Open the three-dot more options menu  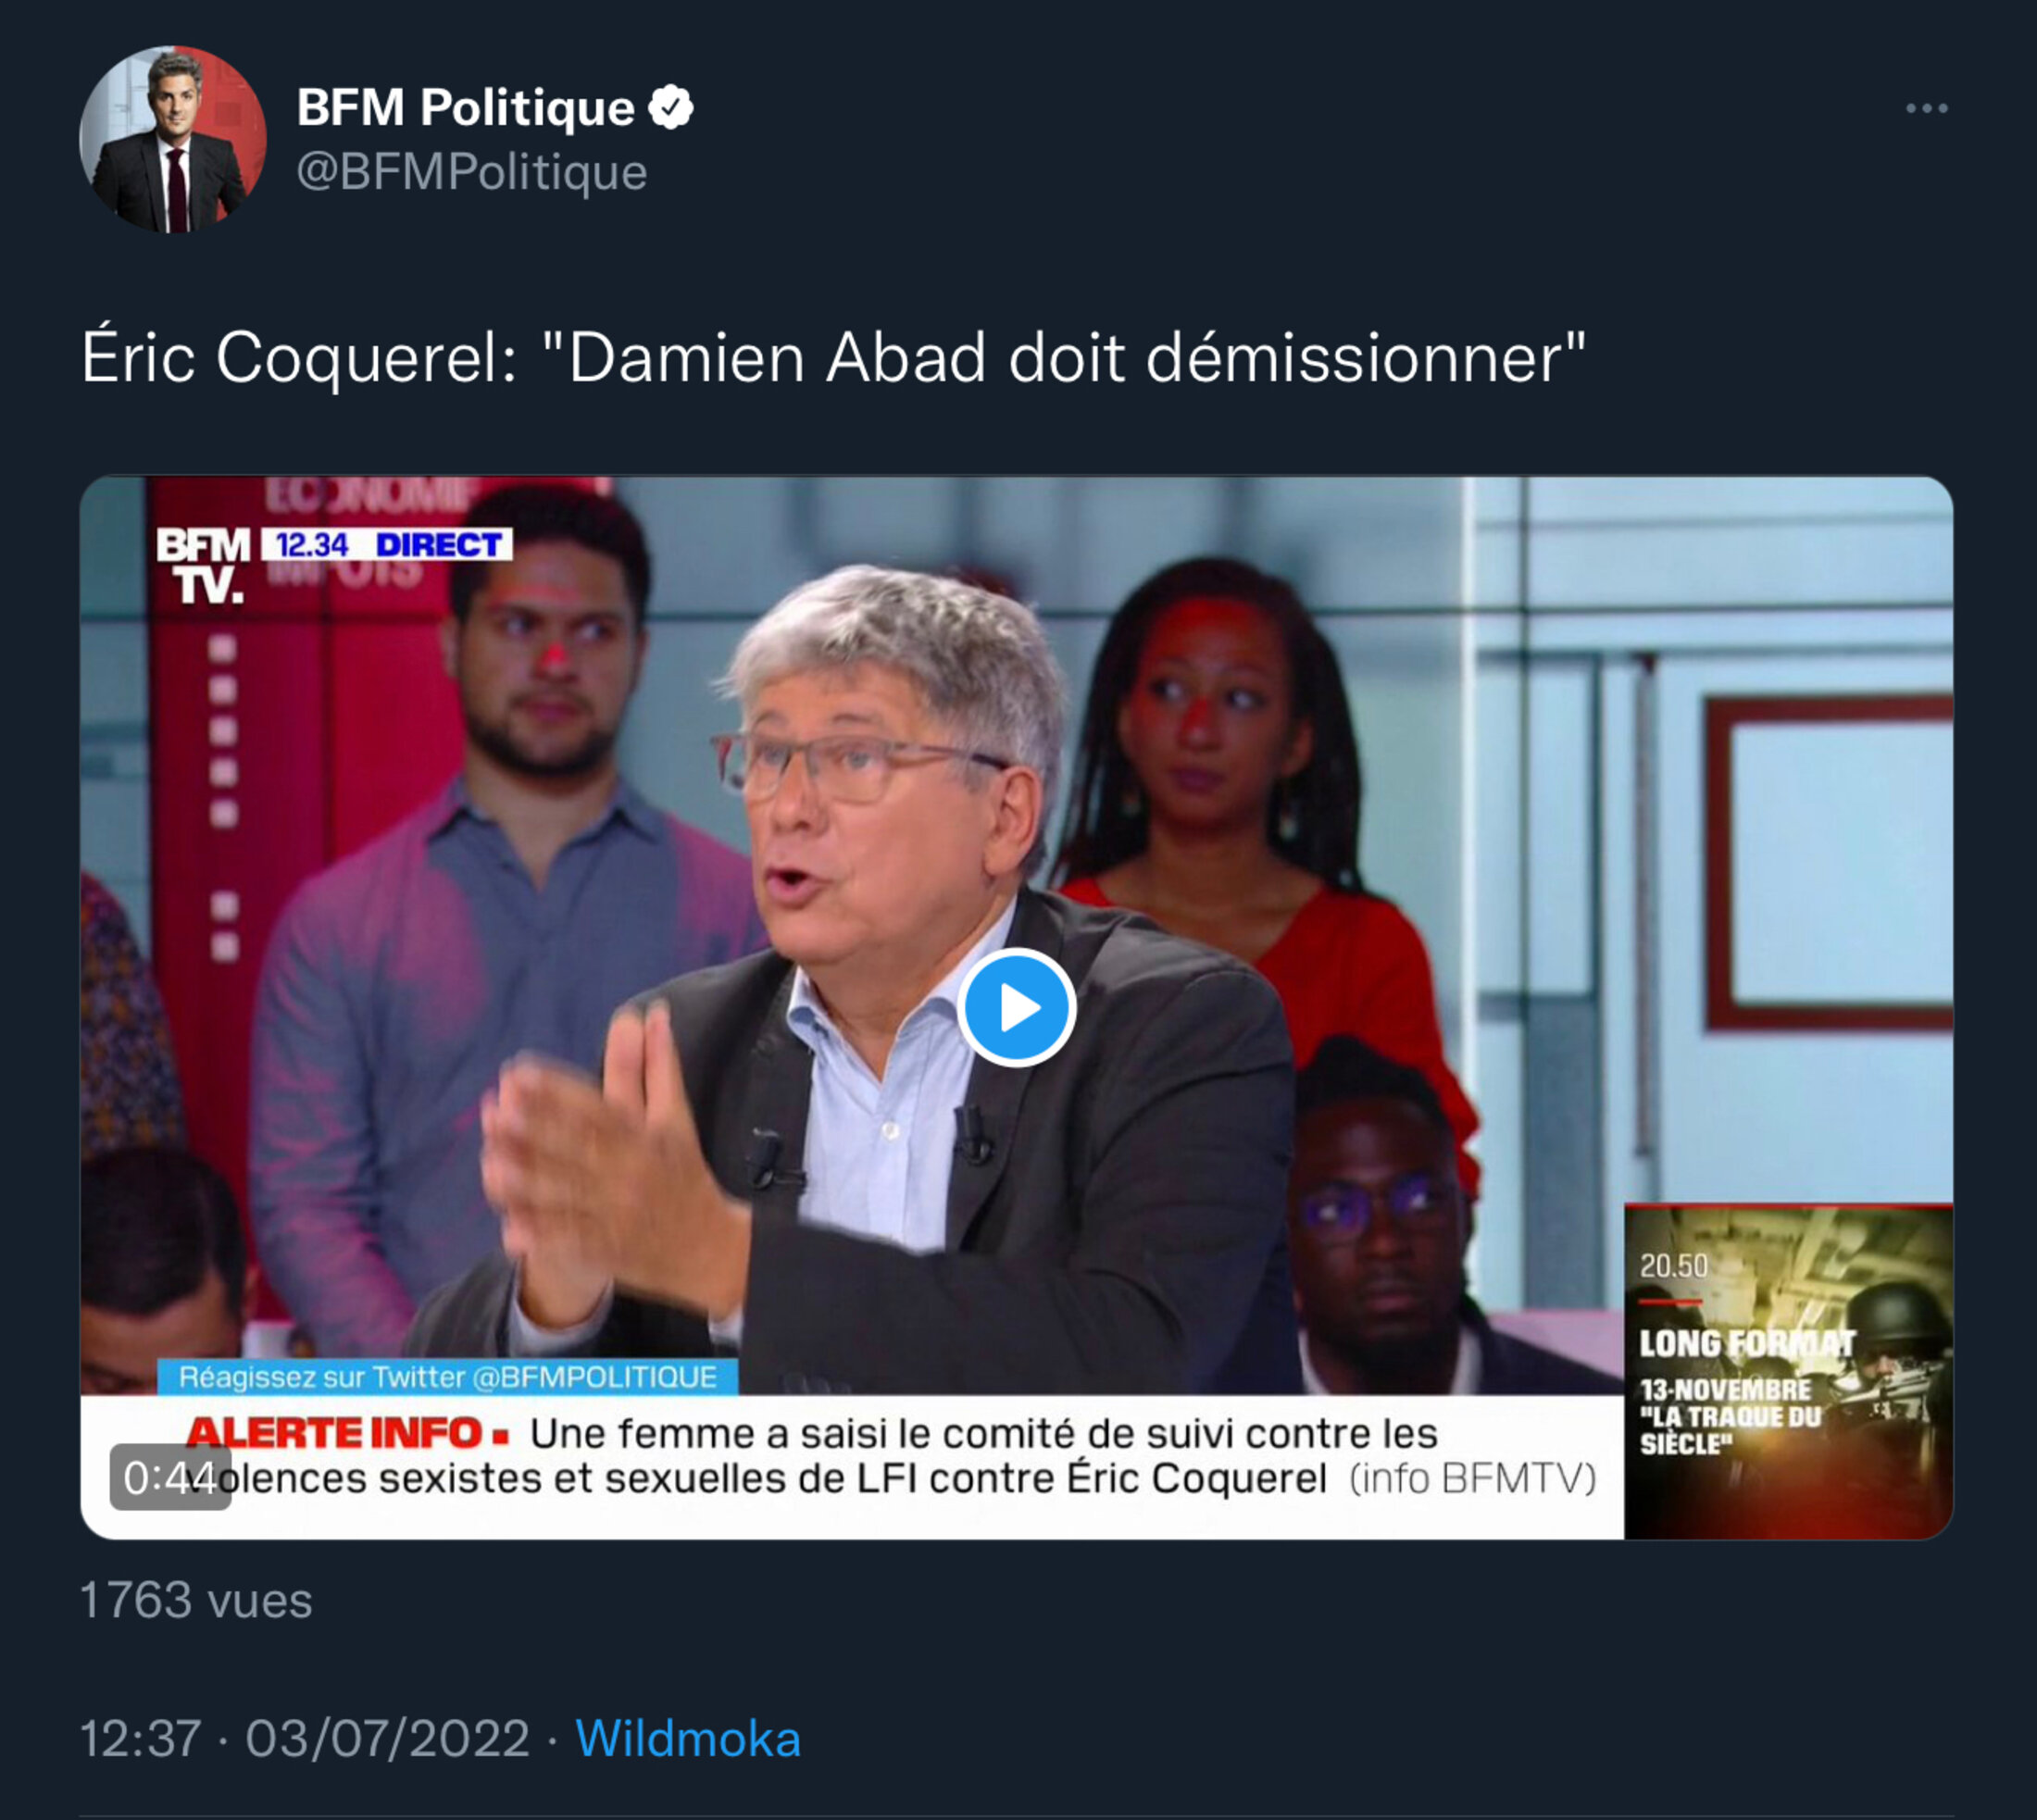pos(1926,108)
